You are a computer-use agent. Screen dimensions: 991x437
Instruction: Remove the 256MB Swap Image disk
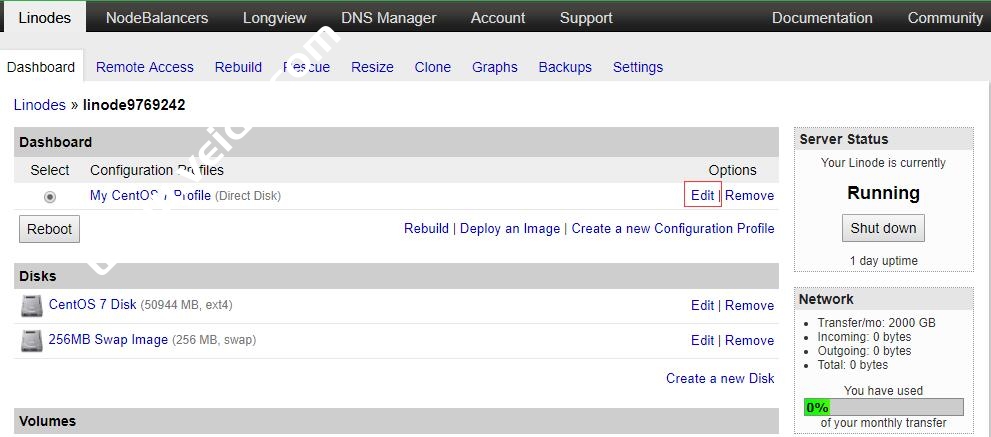point(750,340)
